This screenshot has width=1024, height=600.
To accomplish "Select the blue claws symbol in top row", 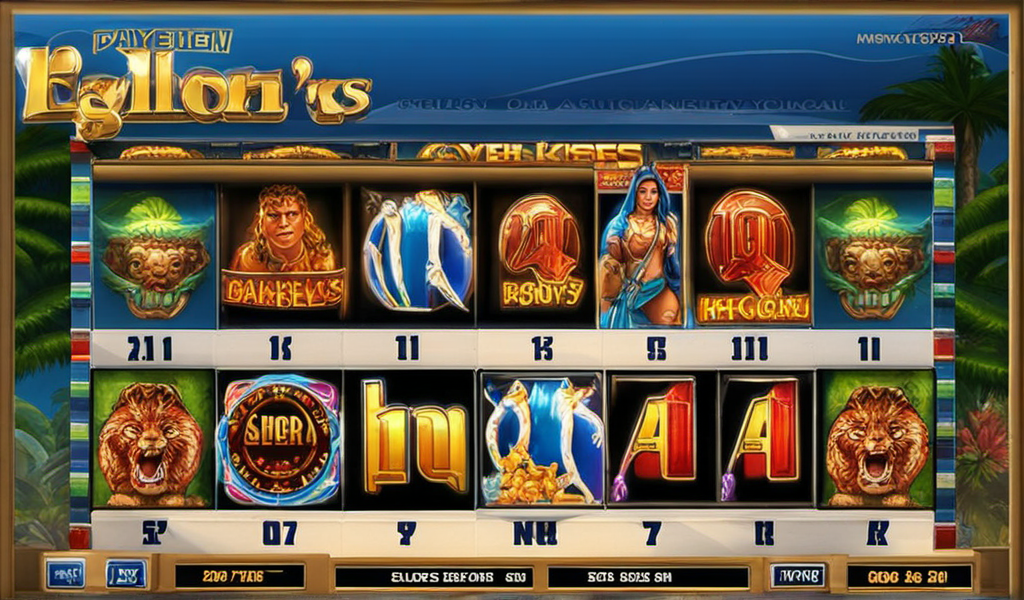I will click(x=415, y=255).
